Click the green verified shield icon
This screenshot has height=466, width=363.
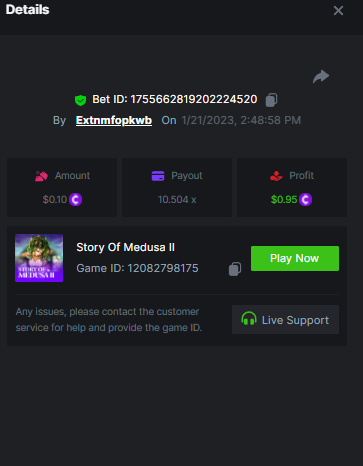80,100
